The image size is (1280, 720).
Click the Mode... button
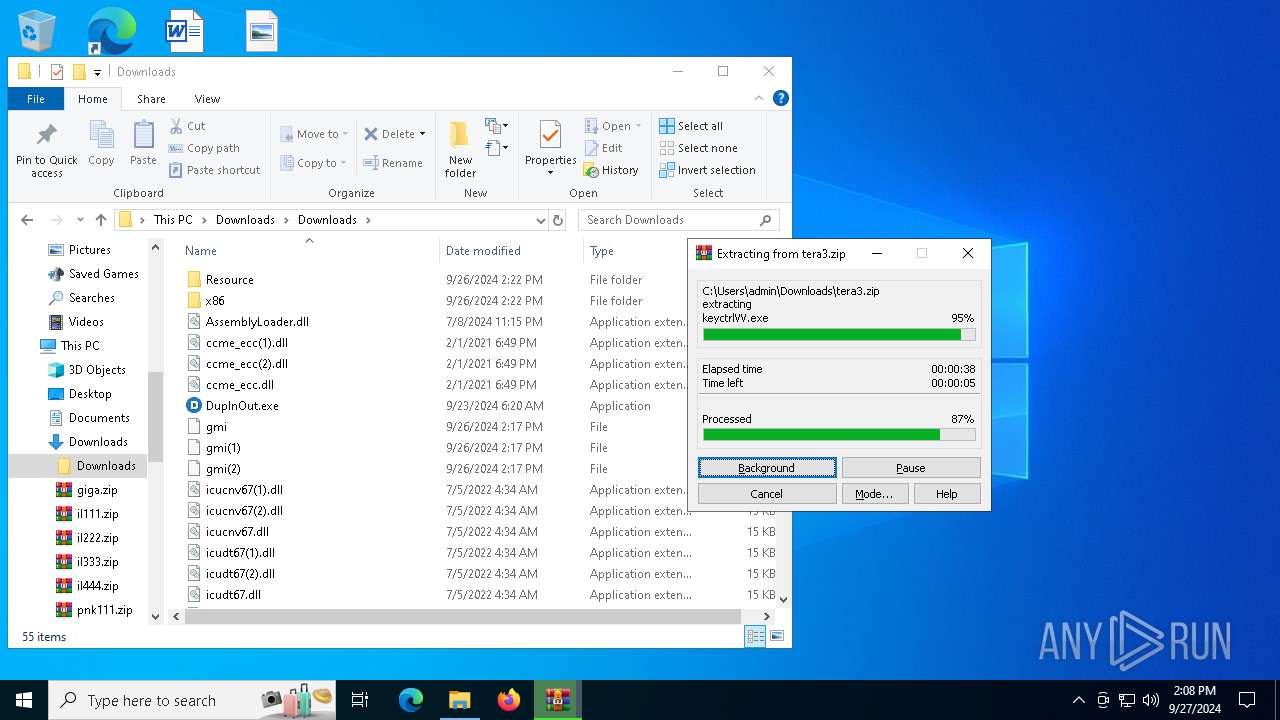[874, 494]
